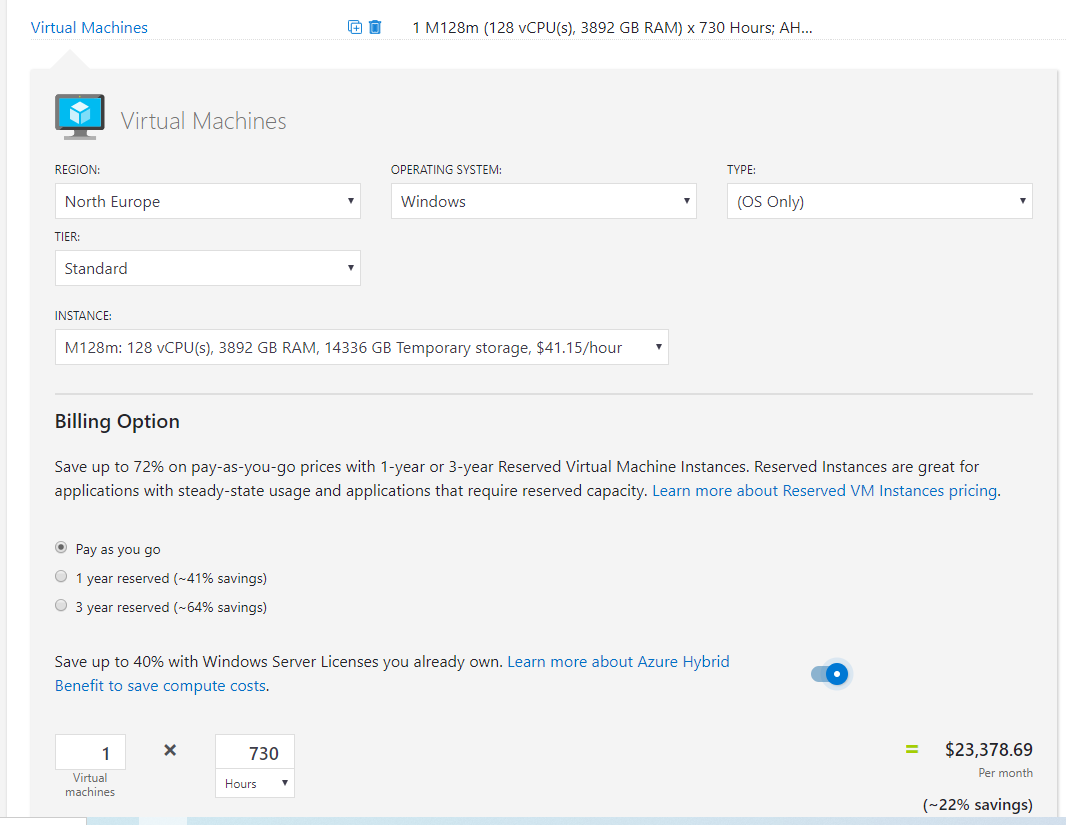Choose 1 year reserved billing option
The height and width of the screenshot is (825, 1066).
[x=62, y=577]
